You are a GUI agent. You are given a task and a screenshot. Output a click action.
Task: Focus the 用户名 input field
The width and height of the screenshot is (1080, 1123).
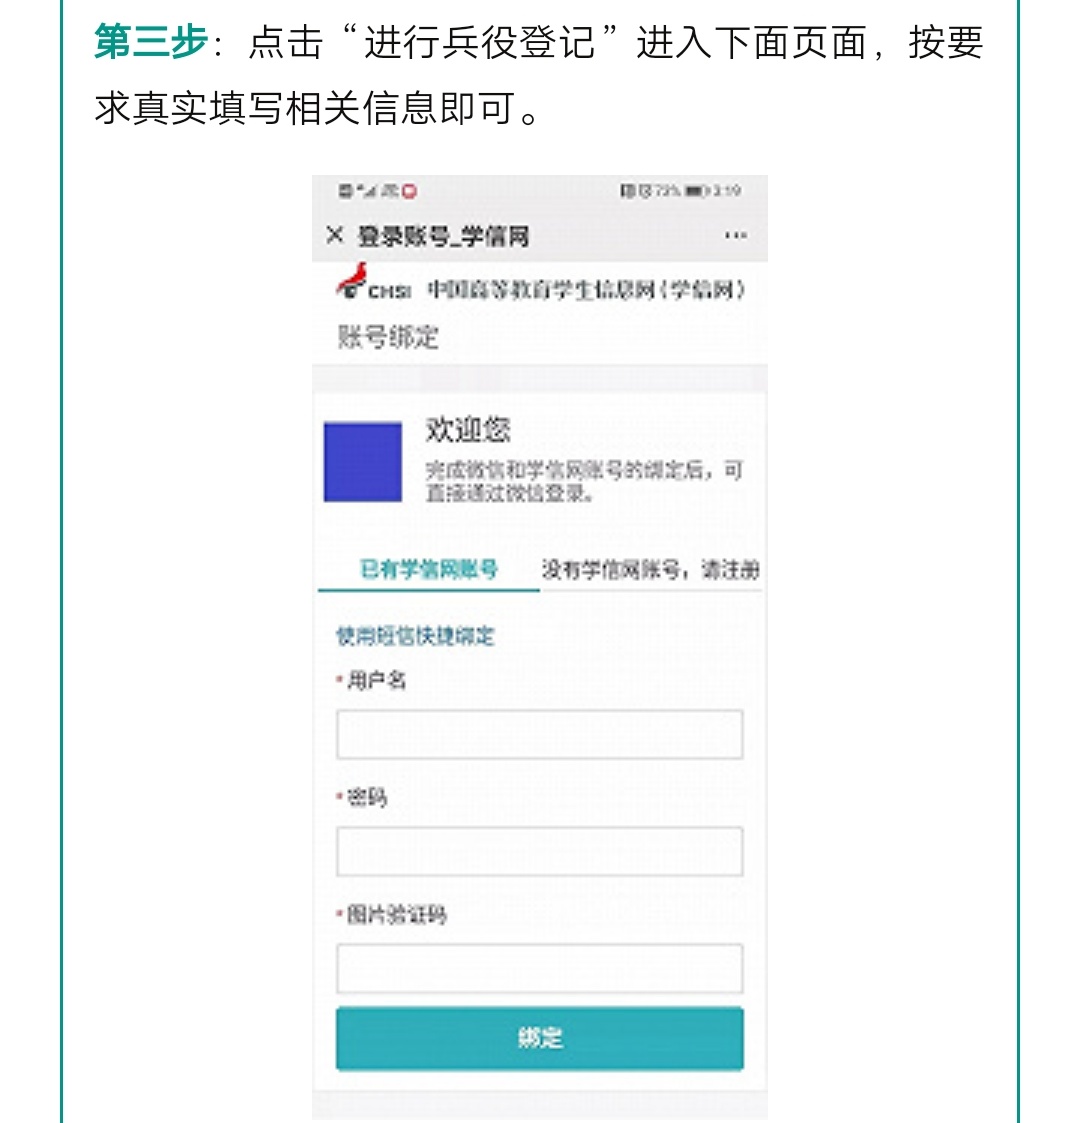pyautogui.click(x=539, y=735)
